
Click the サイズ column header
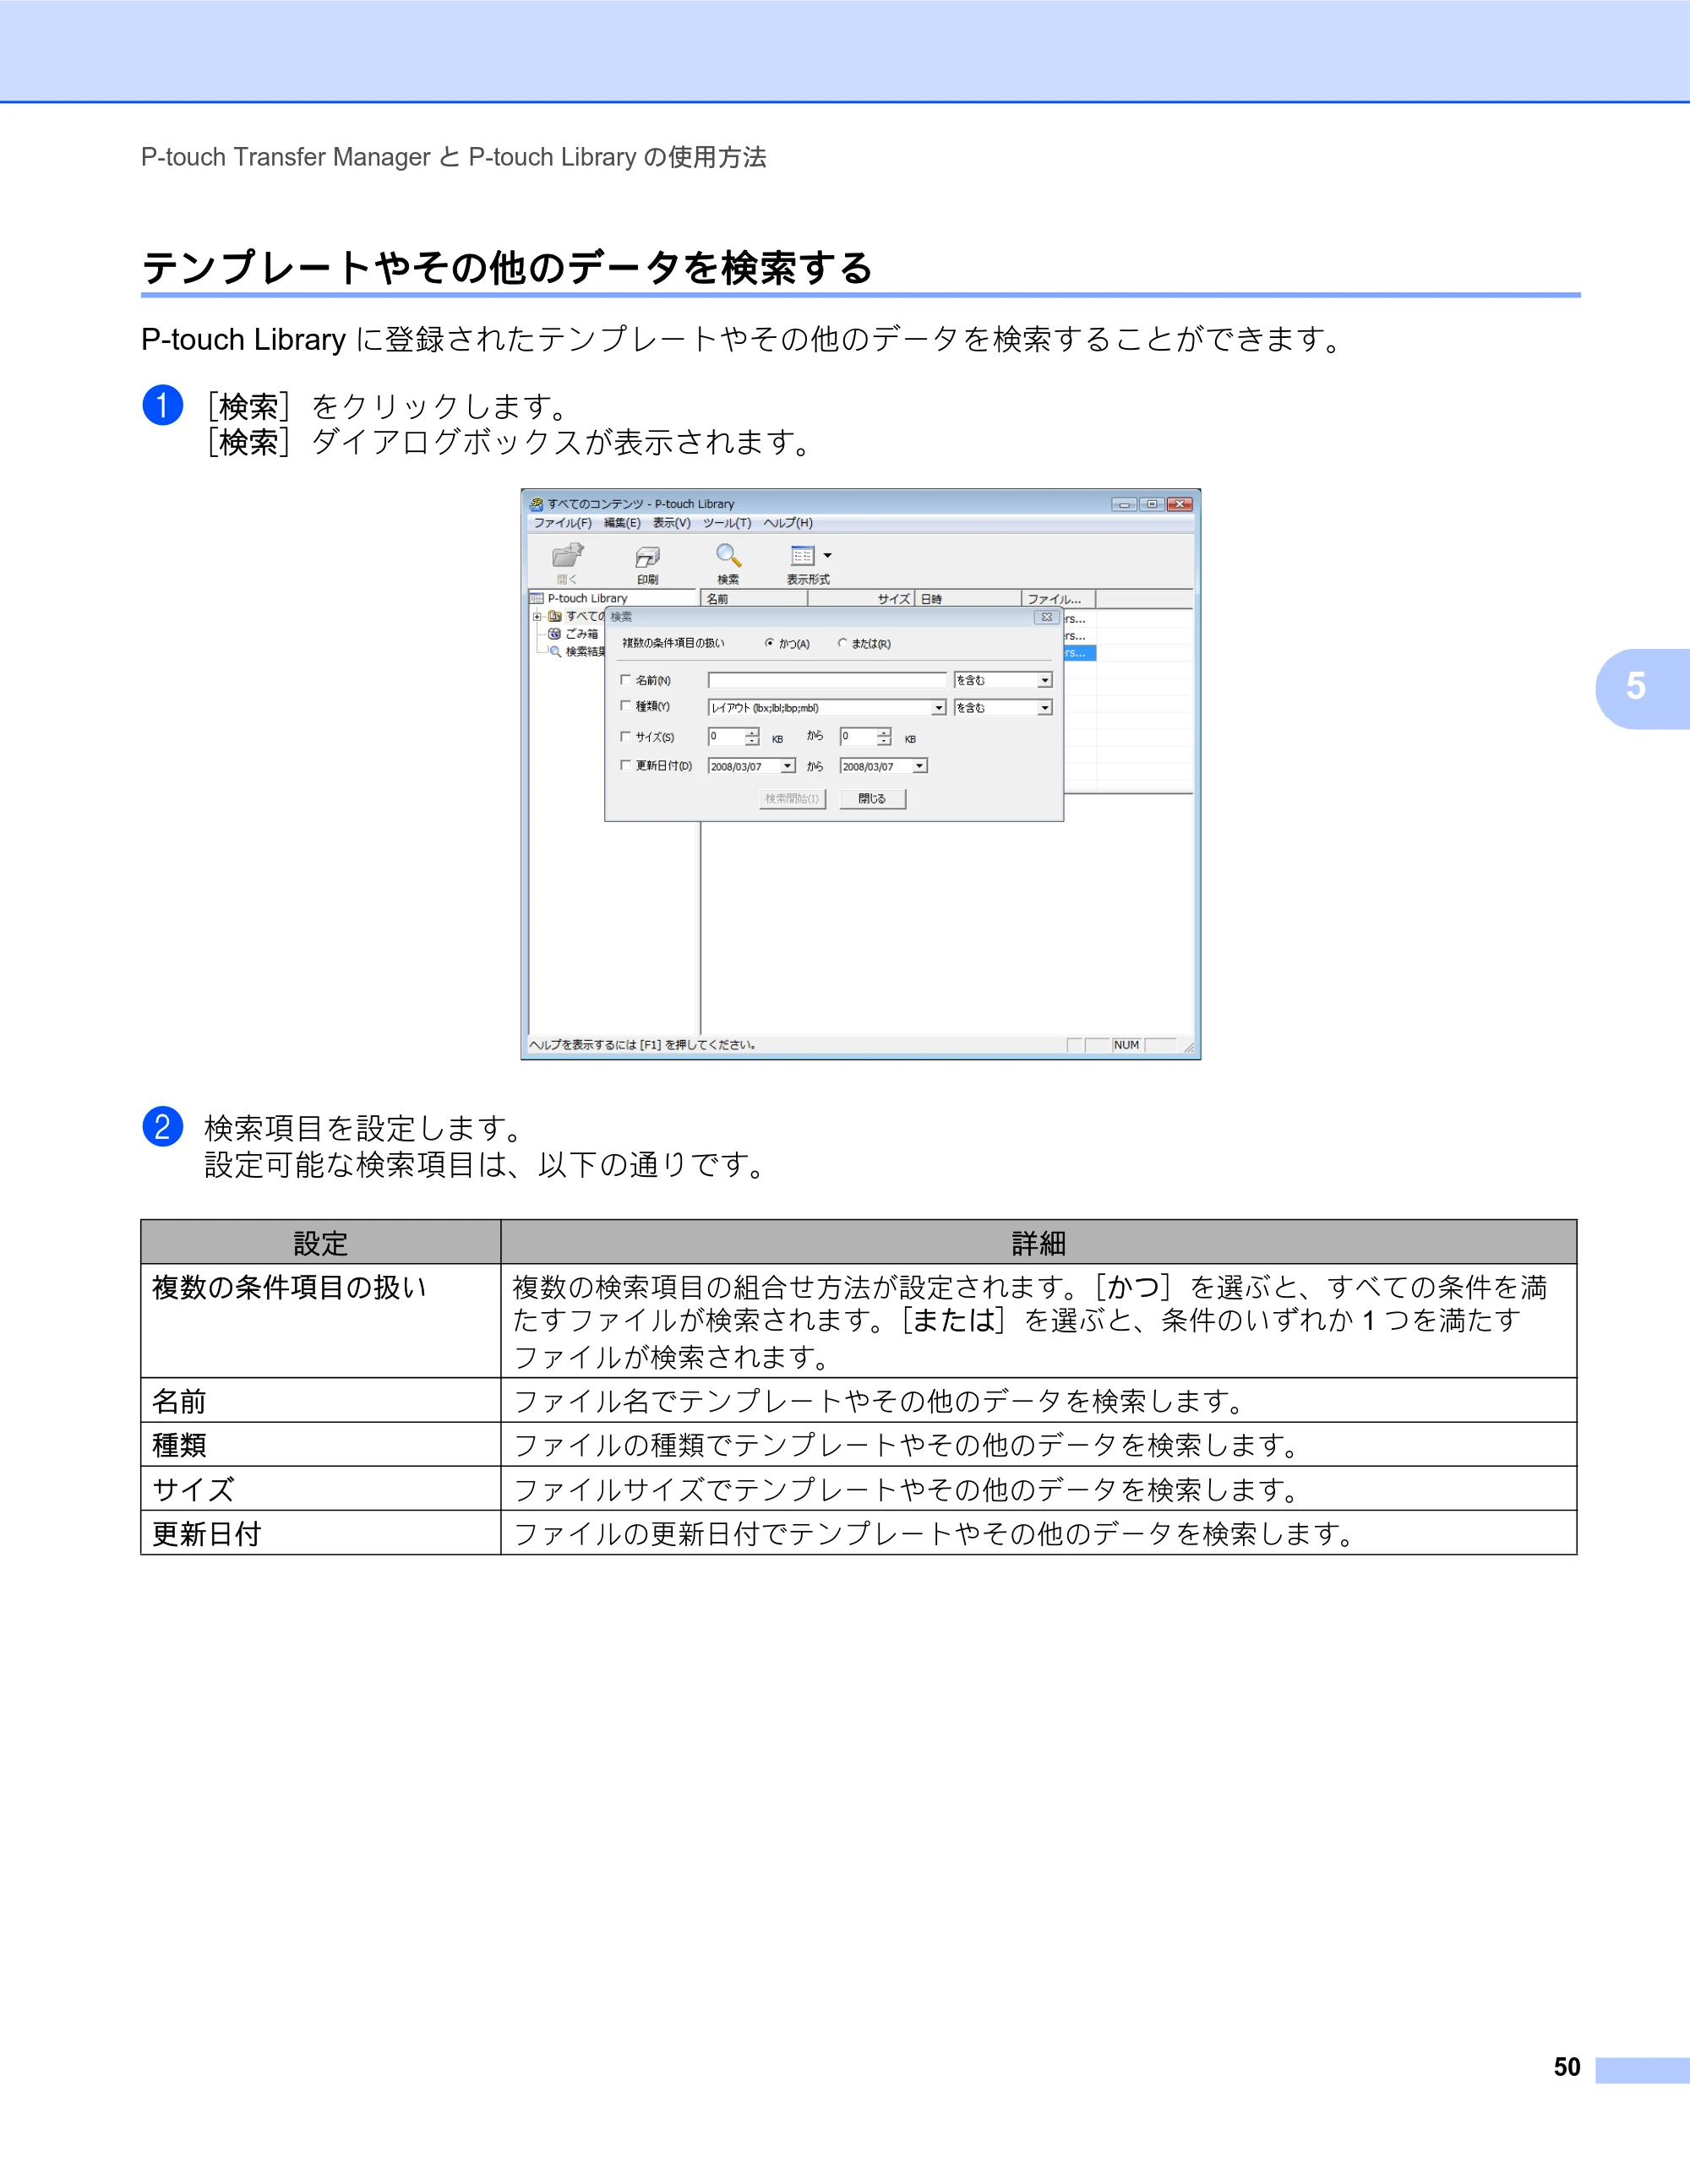861,599
